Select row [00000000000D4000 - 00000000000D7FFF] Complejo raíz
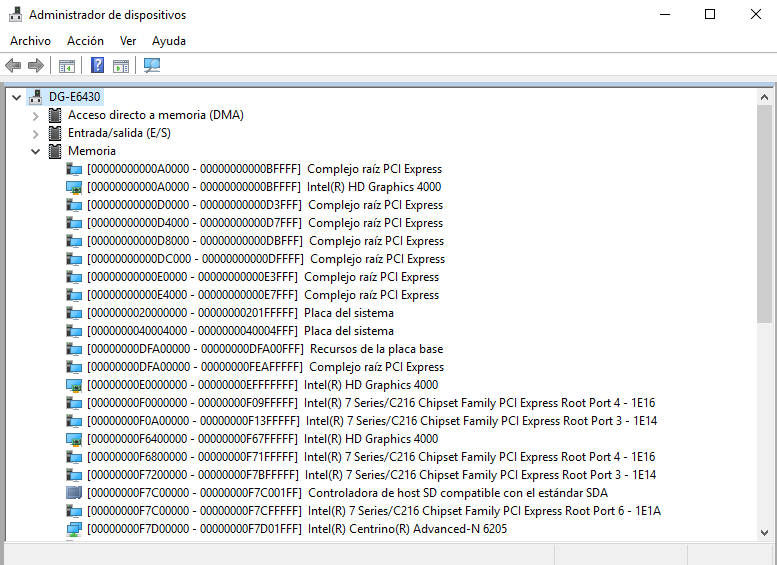Screen dimensions: 777x565 265,223
